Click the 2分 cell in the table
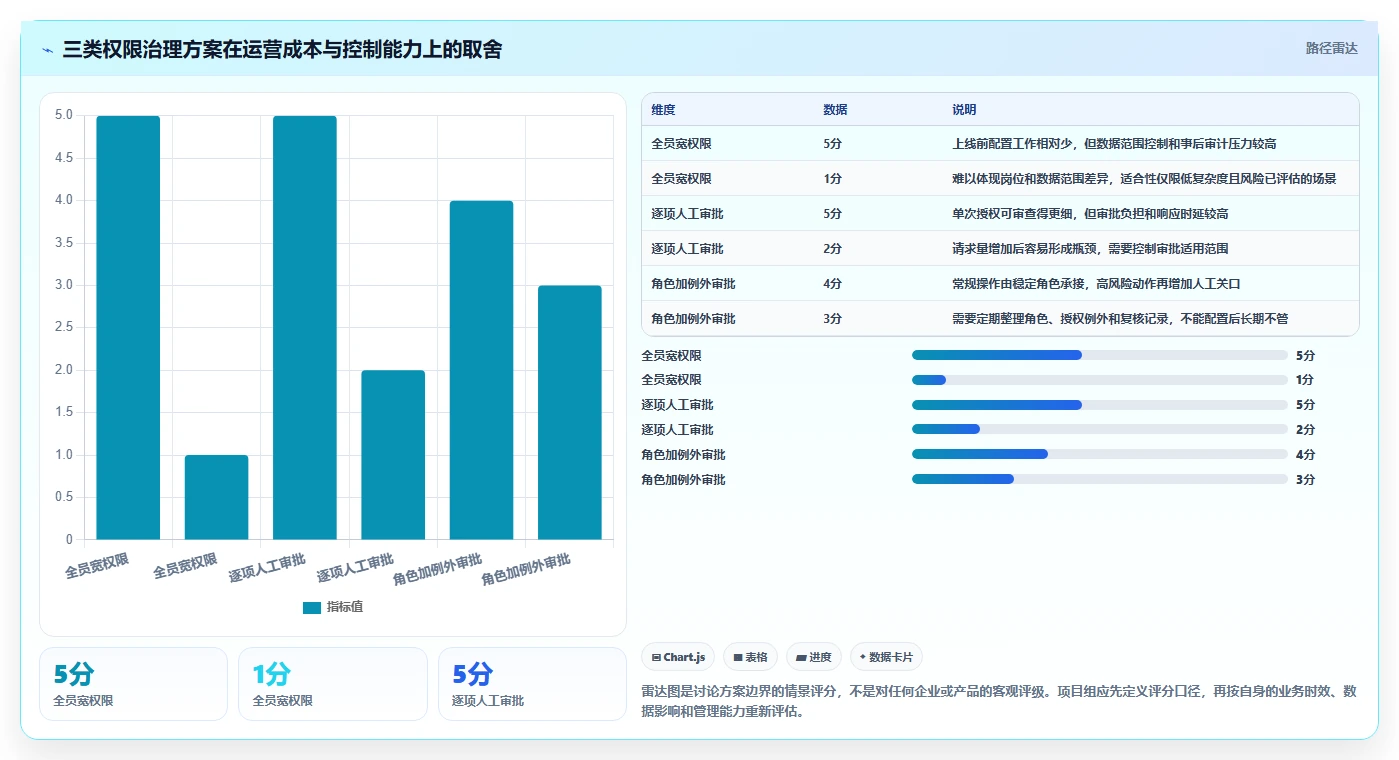This screenshot has height=760, width=1399. [x=832, y=249]
